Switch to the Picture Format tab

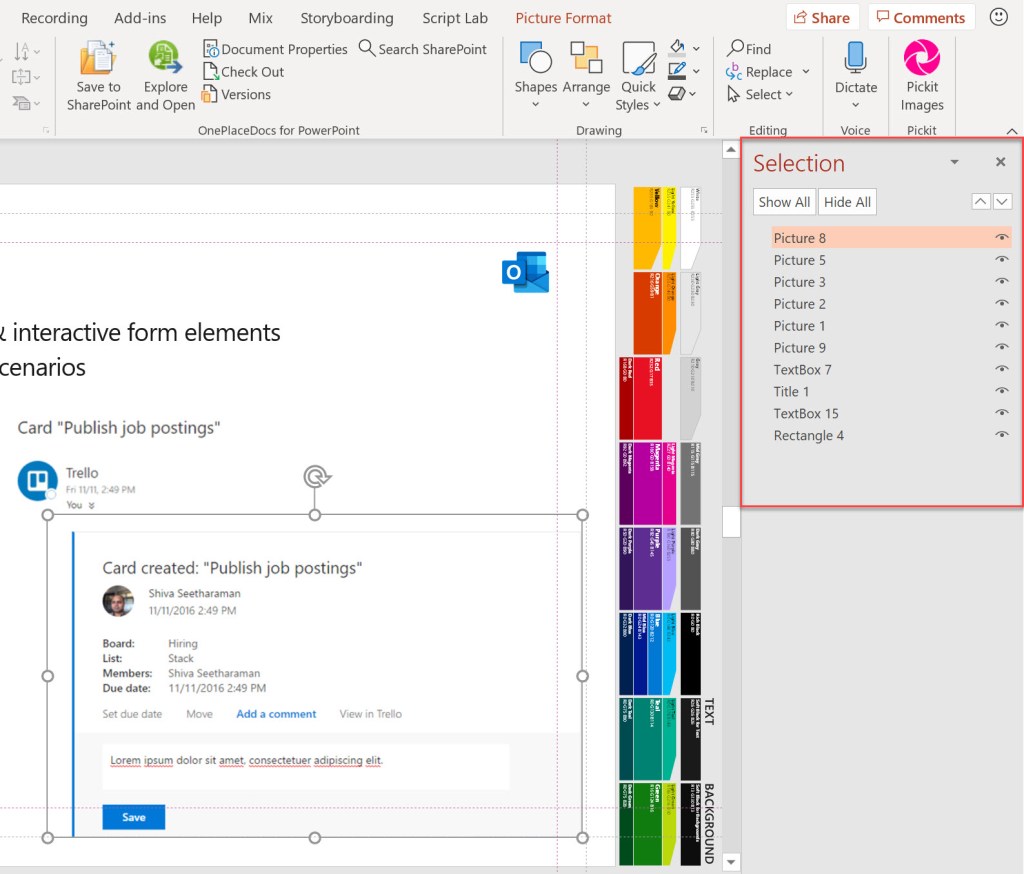[x=563, y=17]
